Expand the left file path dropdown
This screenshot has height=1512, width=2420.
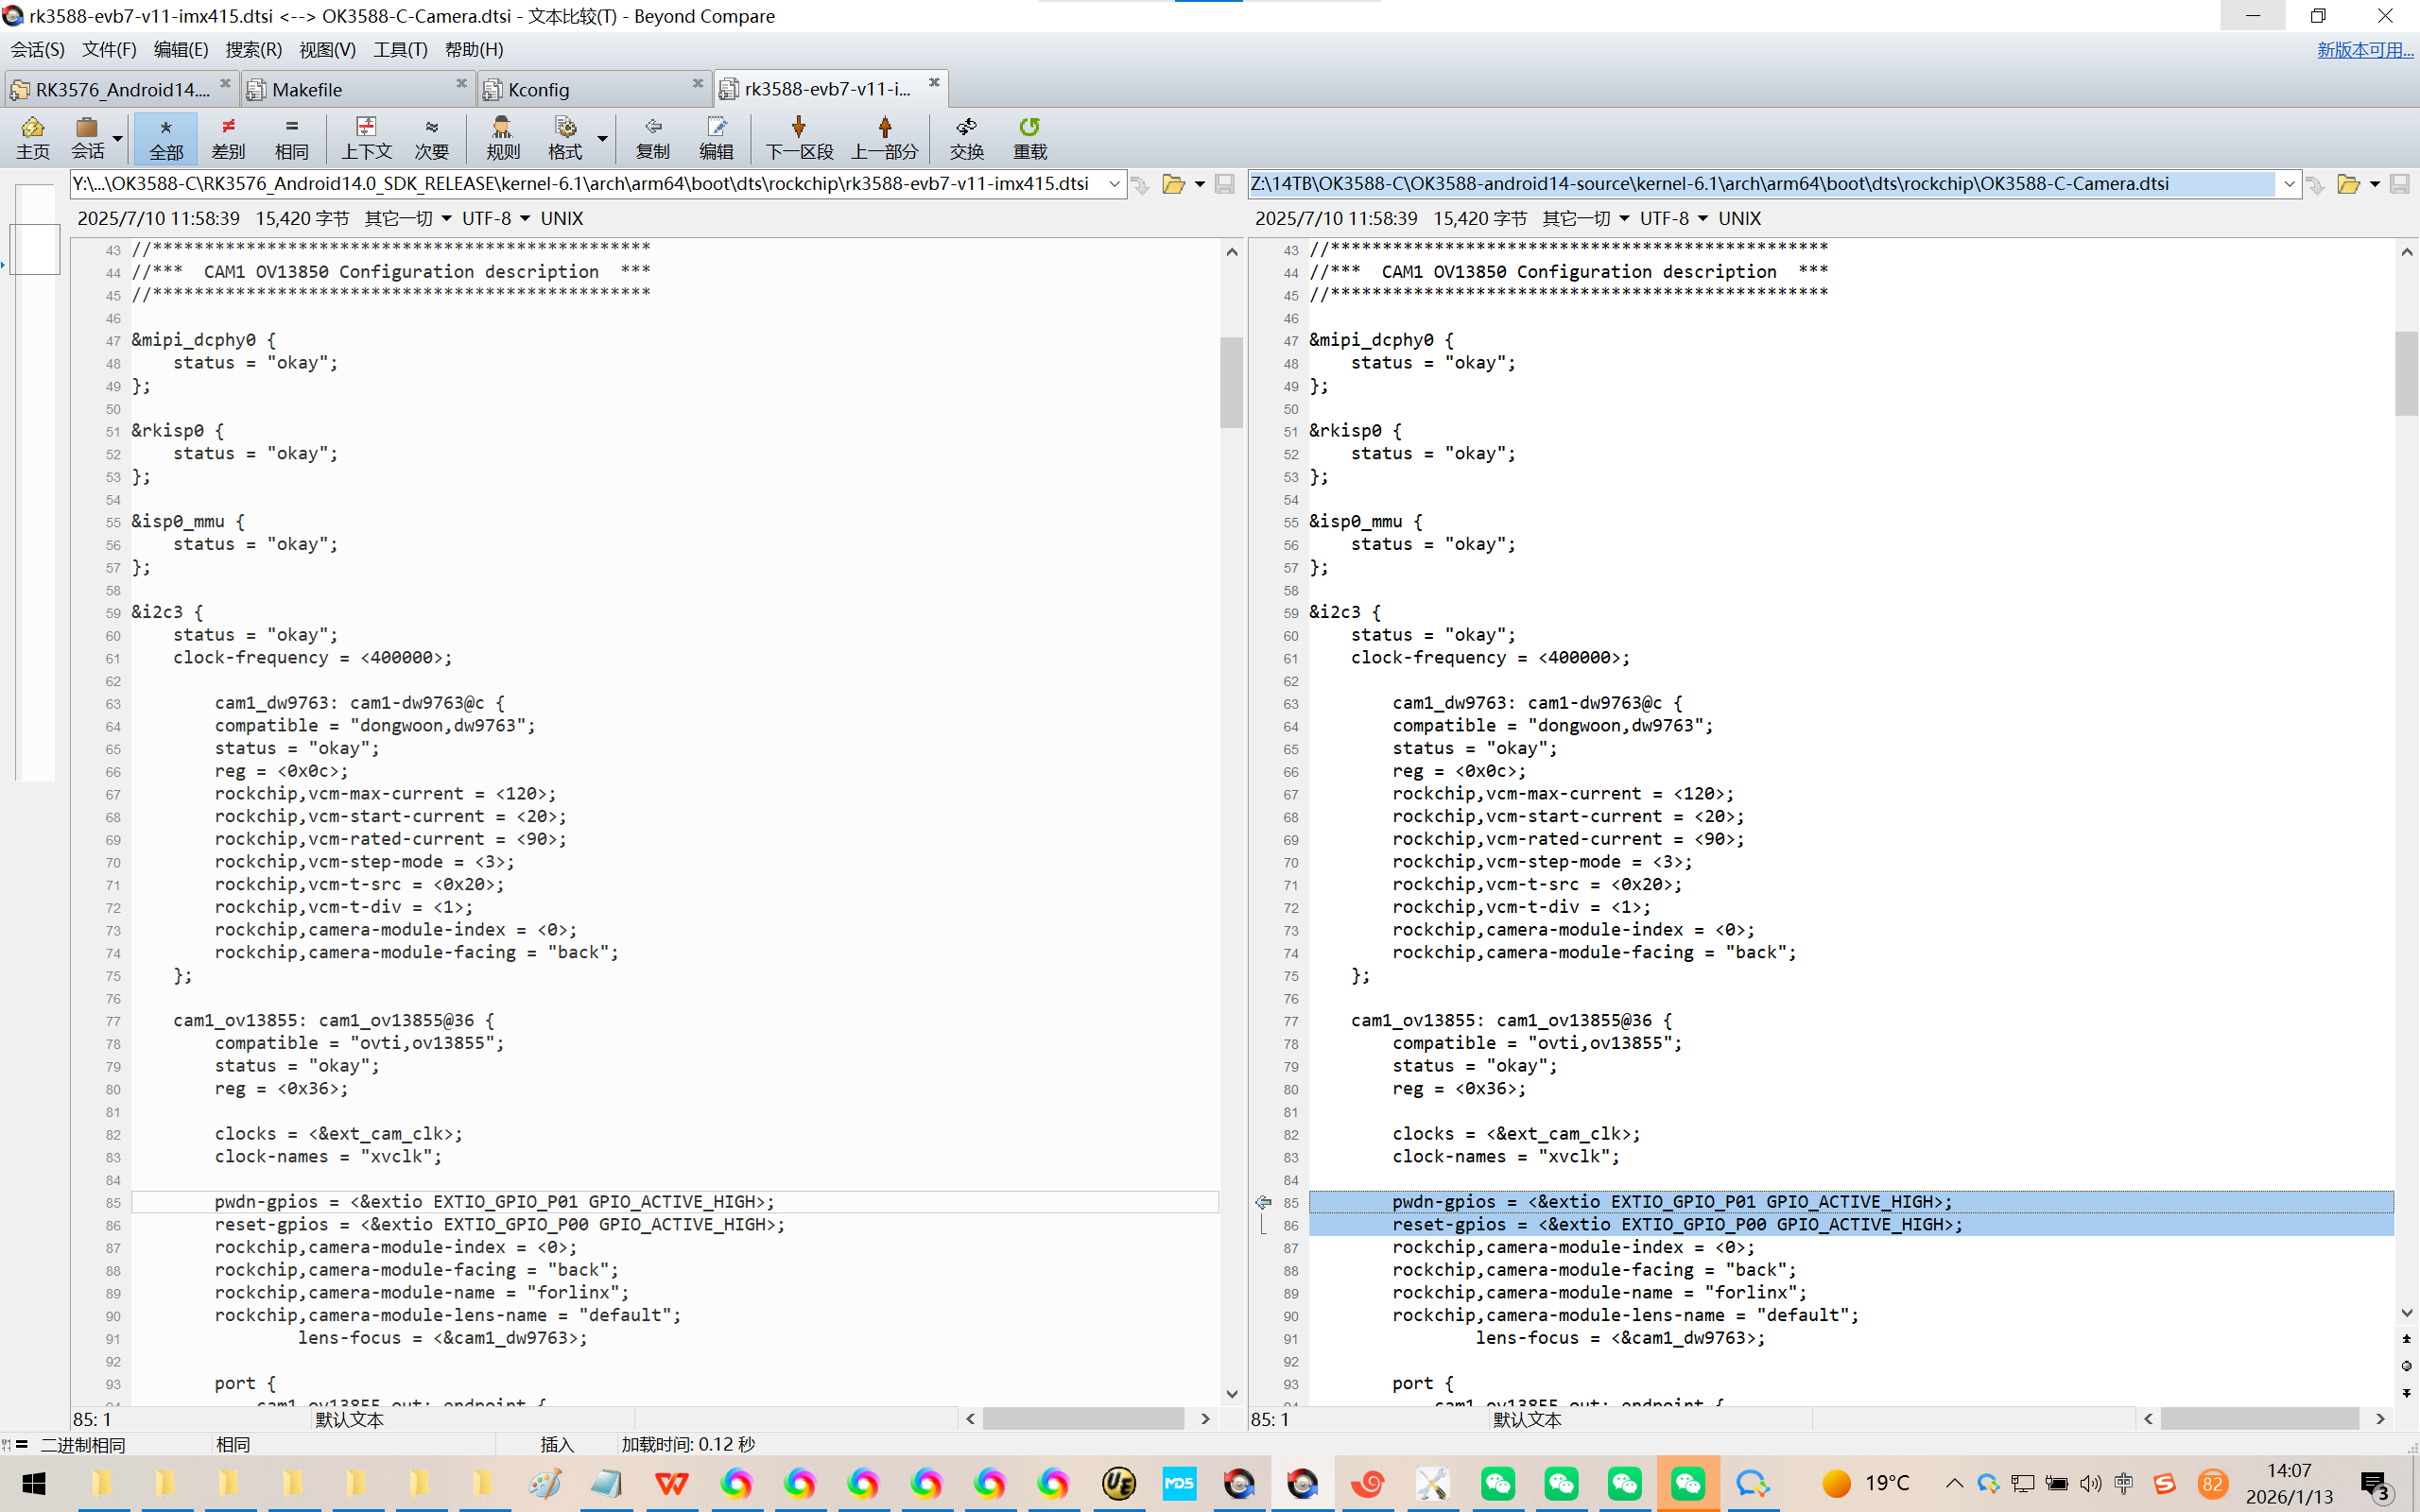point(1114,184)
